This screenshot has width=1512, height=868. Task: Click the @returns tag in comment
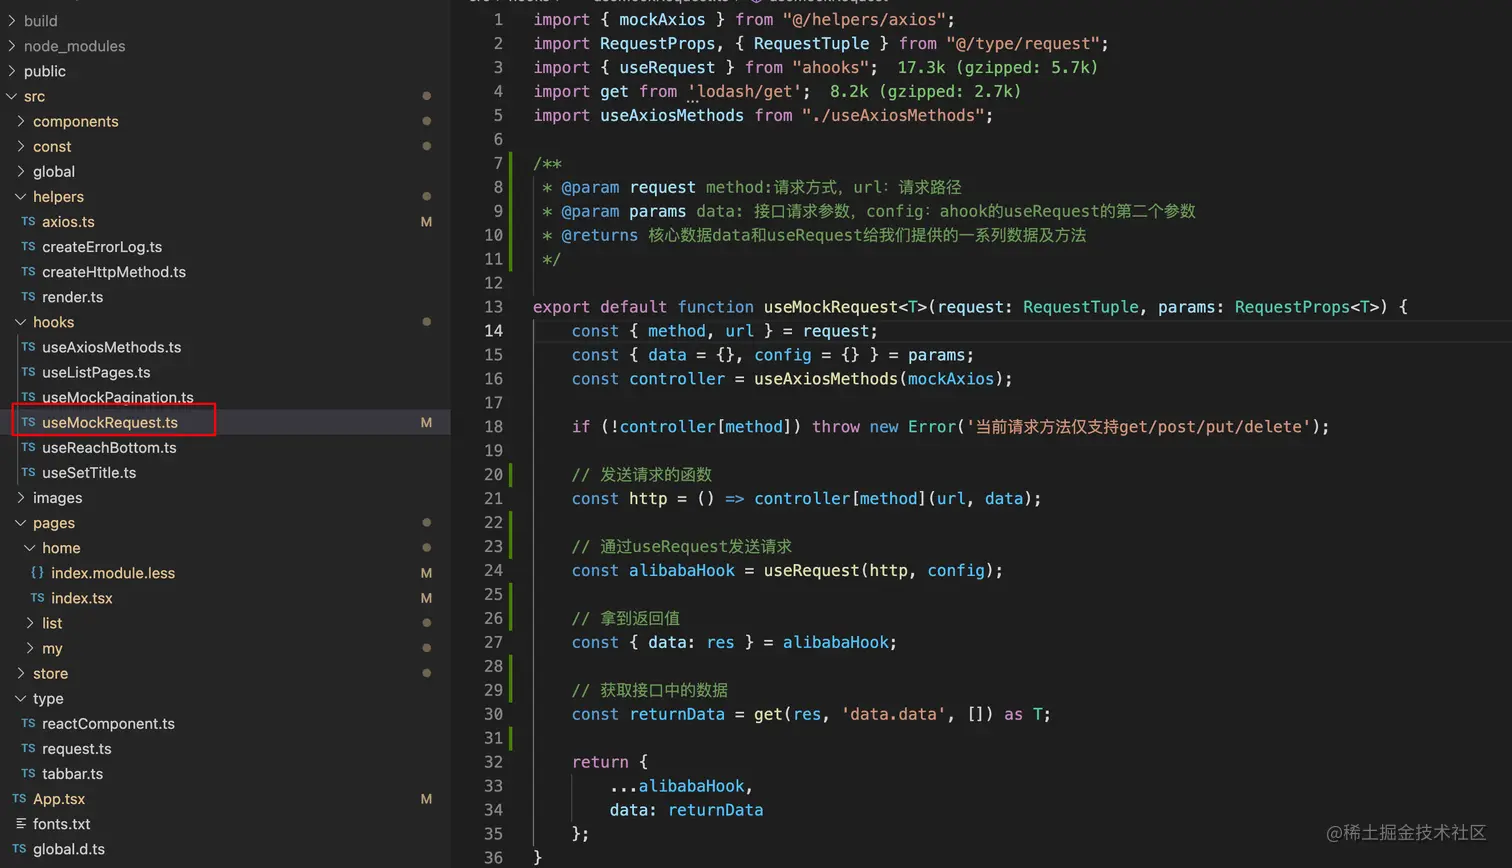(599, 235)
